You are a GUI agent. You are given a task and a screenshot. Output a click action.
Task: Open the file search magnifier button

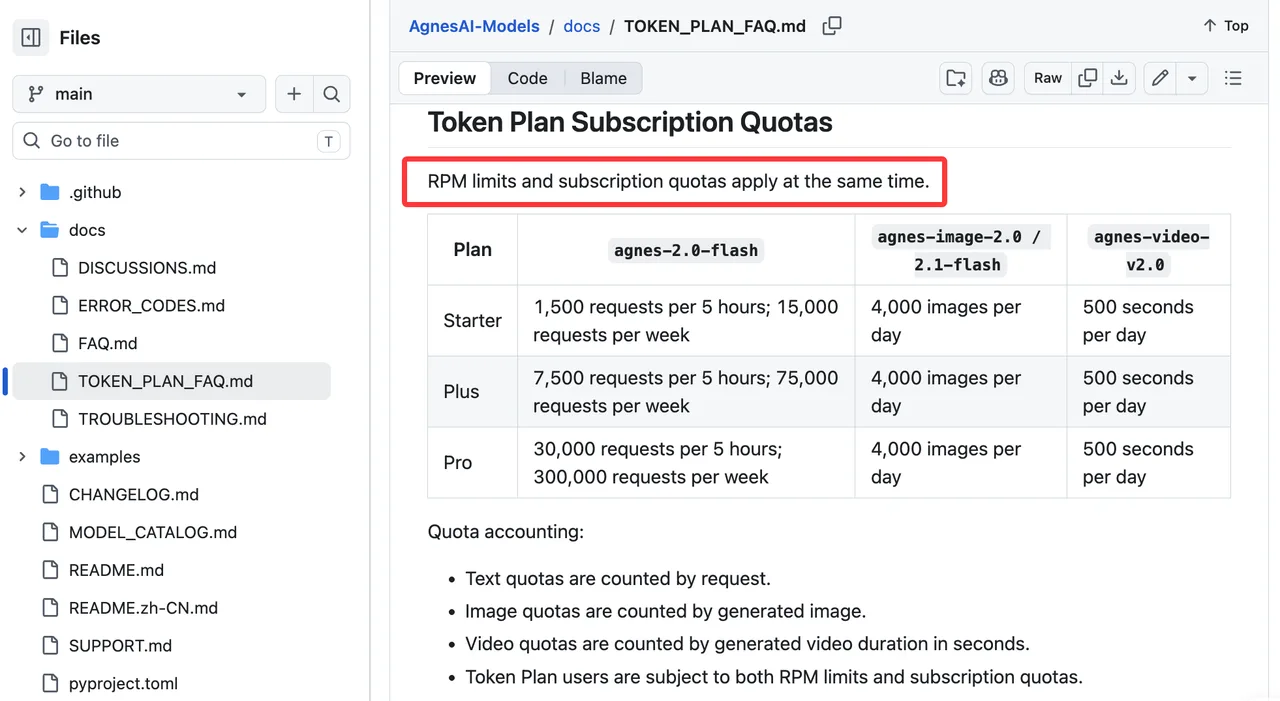tap(332, 94)
